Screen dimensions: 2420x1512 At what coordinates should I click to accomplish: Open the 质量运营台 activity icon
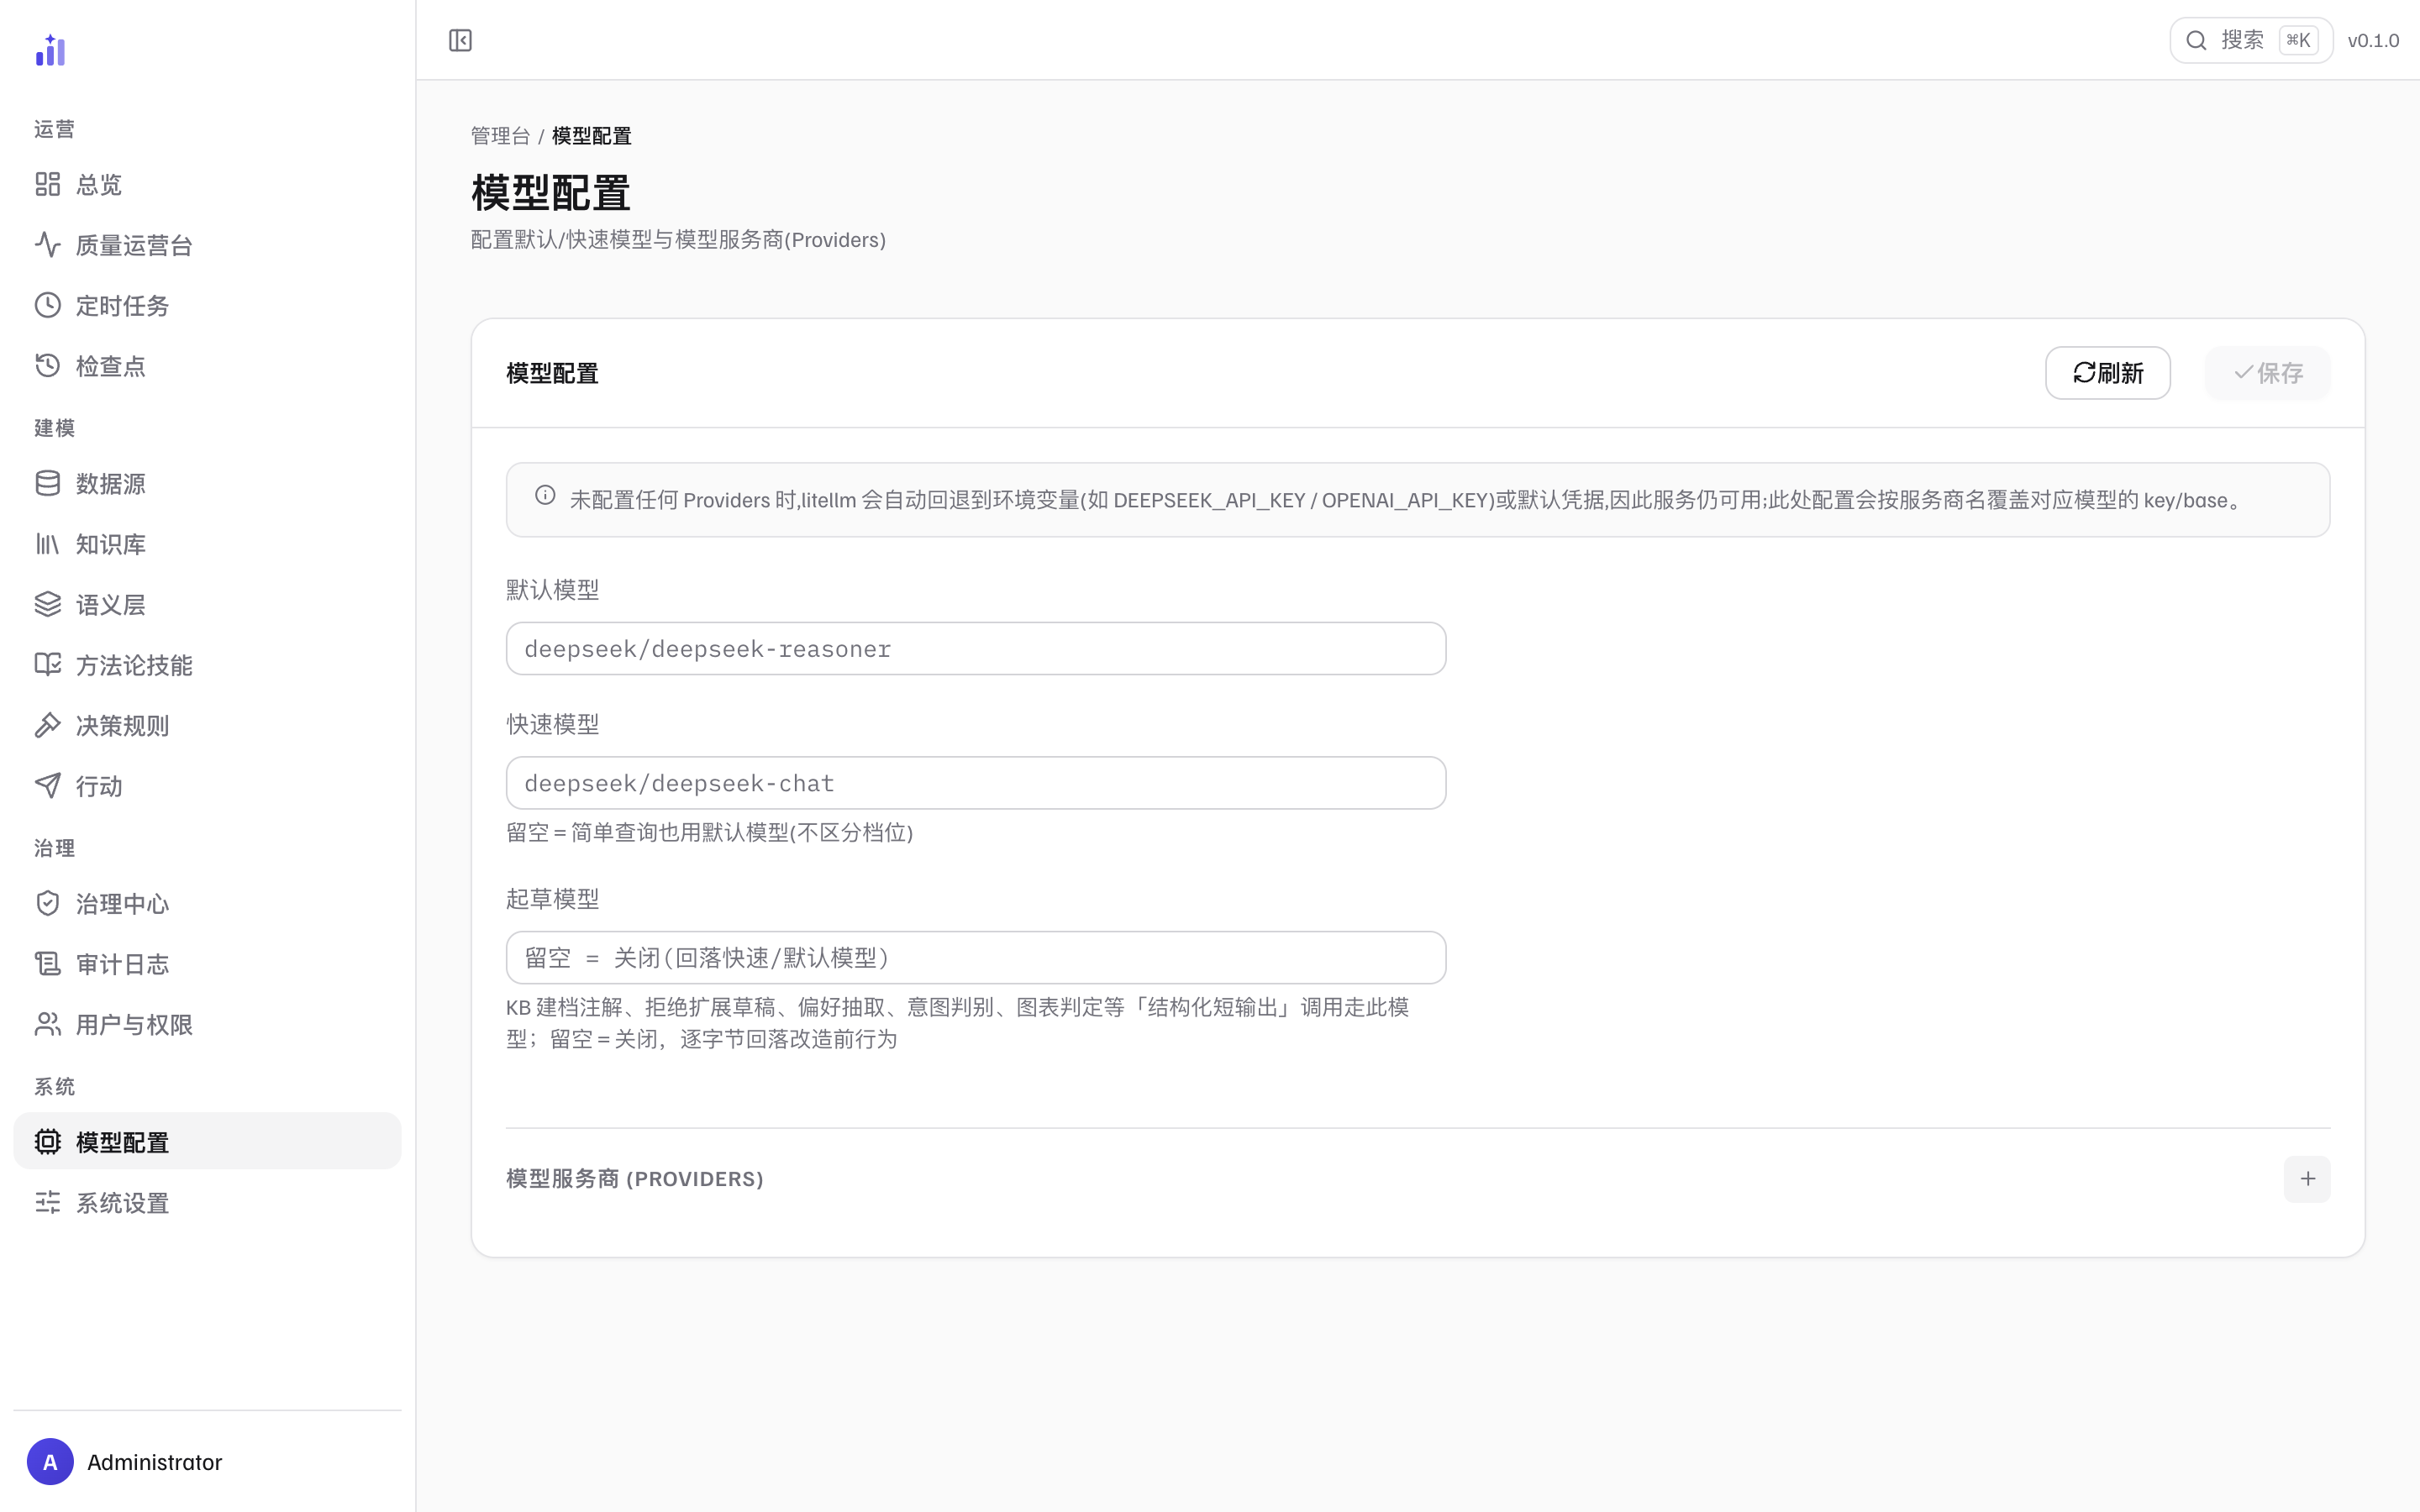pyautogui.click(x=48, y=245)
